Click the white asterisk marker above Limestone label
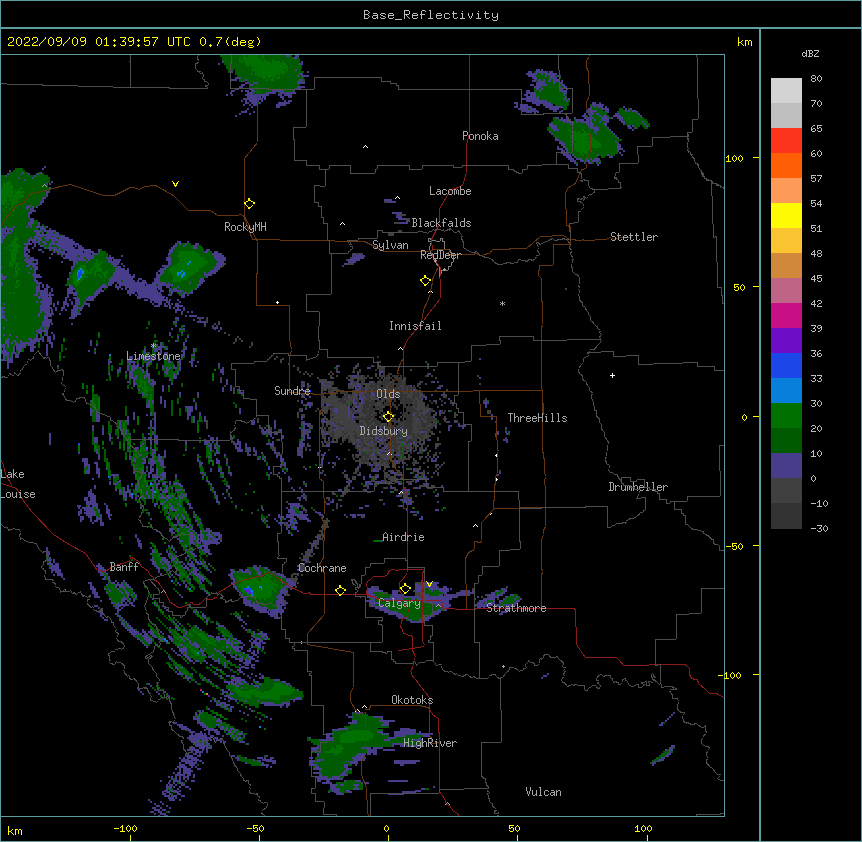Image resolution: width=862 pixels, height=842 pixels. pos(153,345)
